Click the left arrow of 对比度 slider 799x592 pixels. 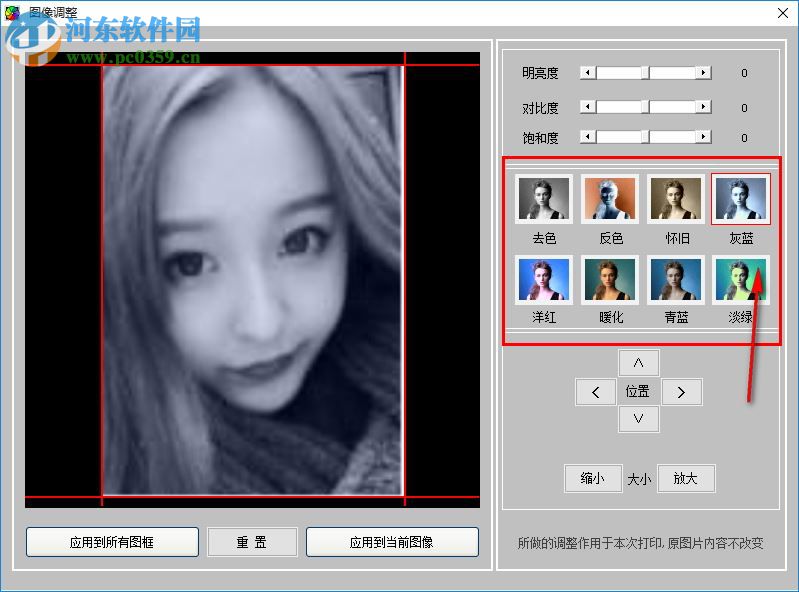click(588, 107)
